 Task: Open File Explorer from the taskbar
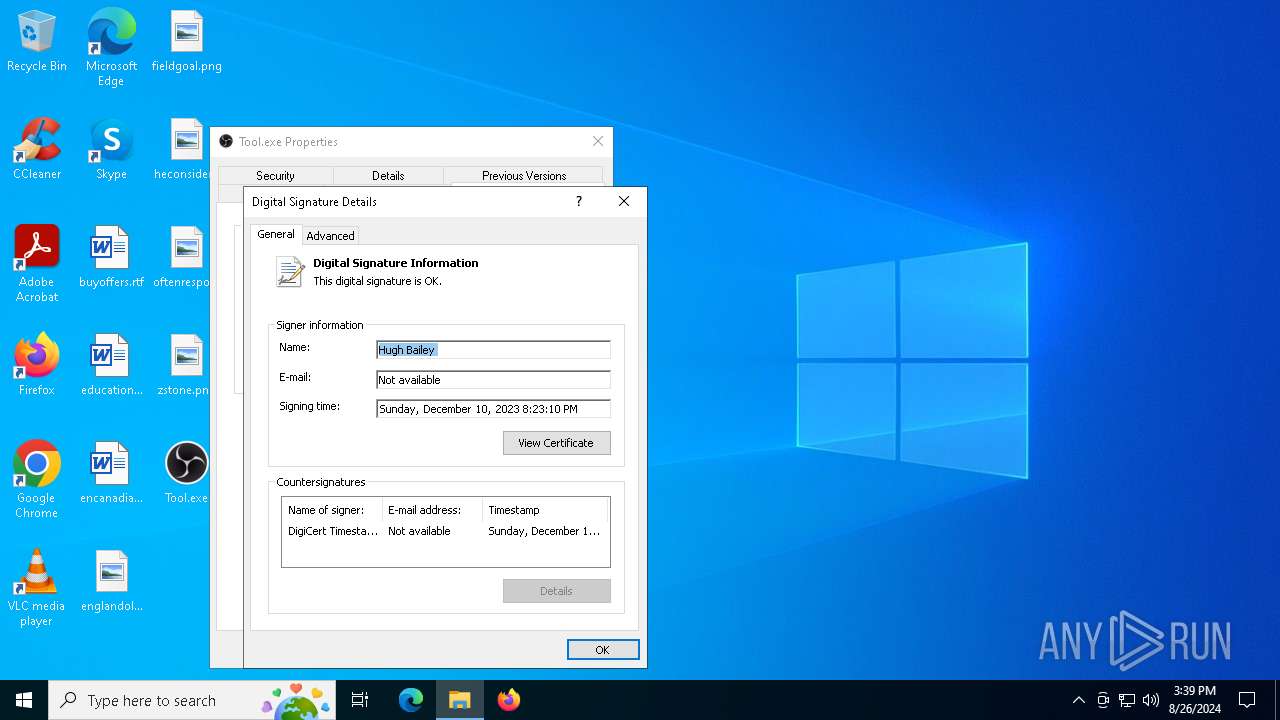click(460, 700)
